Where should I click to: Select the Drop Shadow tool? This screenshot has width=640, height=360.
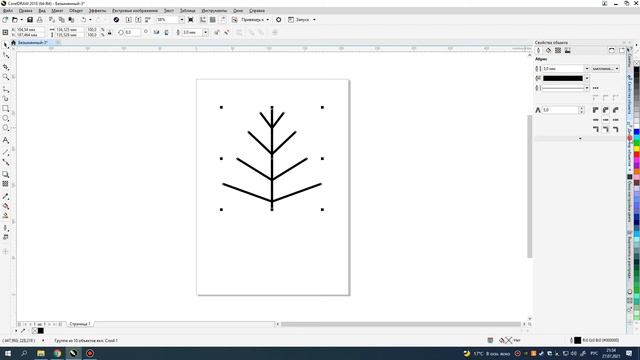(x=6, y=174)
